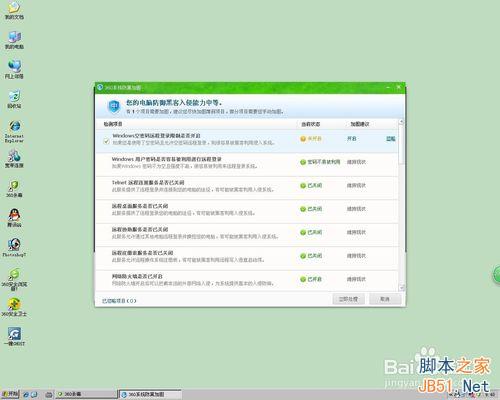This screenshot has height=400, width=500.
Task: Click the vertical scrollbar thumb in the list
Action: point(402,144)
